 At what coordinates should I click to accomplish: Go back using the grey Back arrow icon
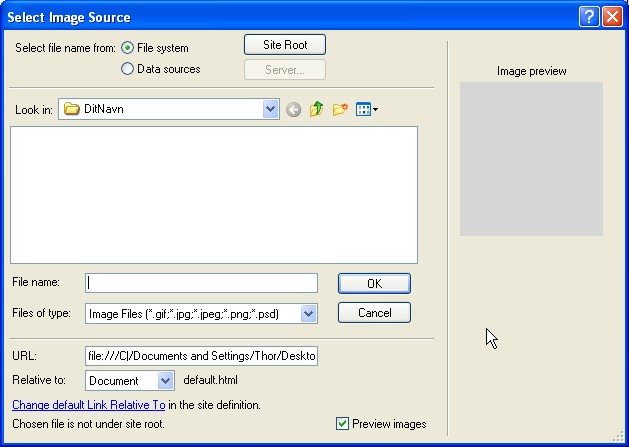(x=294, y=110)
